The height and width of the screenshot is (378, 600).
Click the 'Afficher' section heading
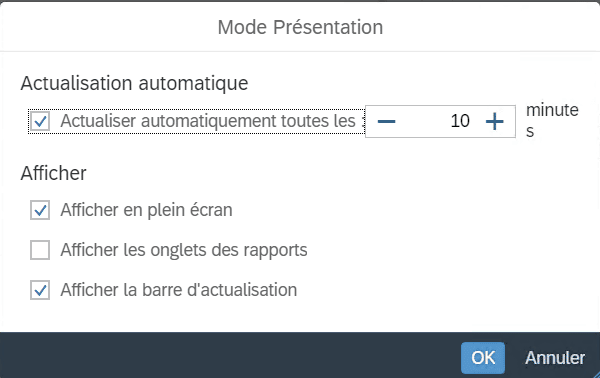(x=54, y=173)
